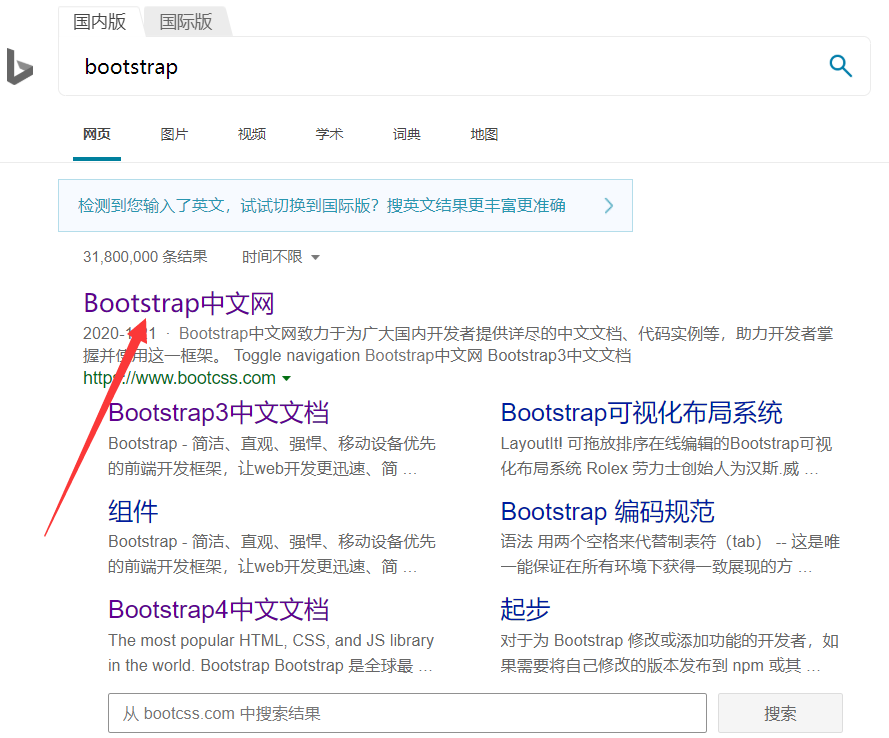Viewport: 889px width, 738px height.
Task: Open the Bootstrap 编码规范 link
Action: click(x=607, y=511)
